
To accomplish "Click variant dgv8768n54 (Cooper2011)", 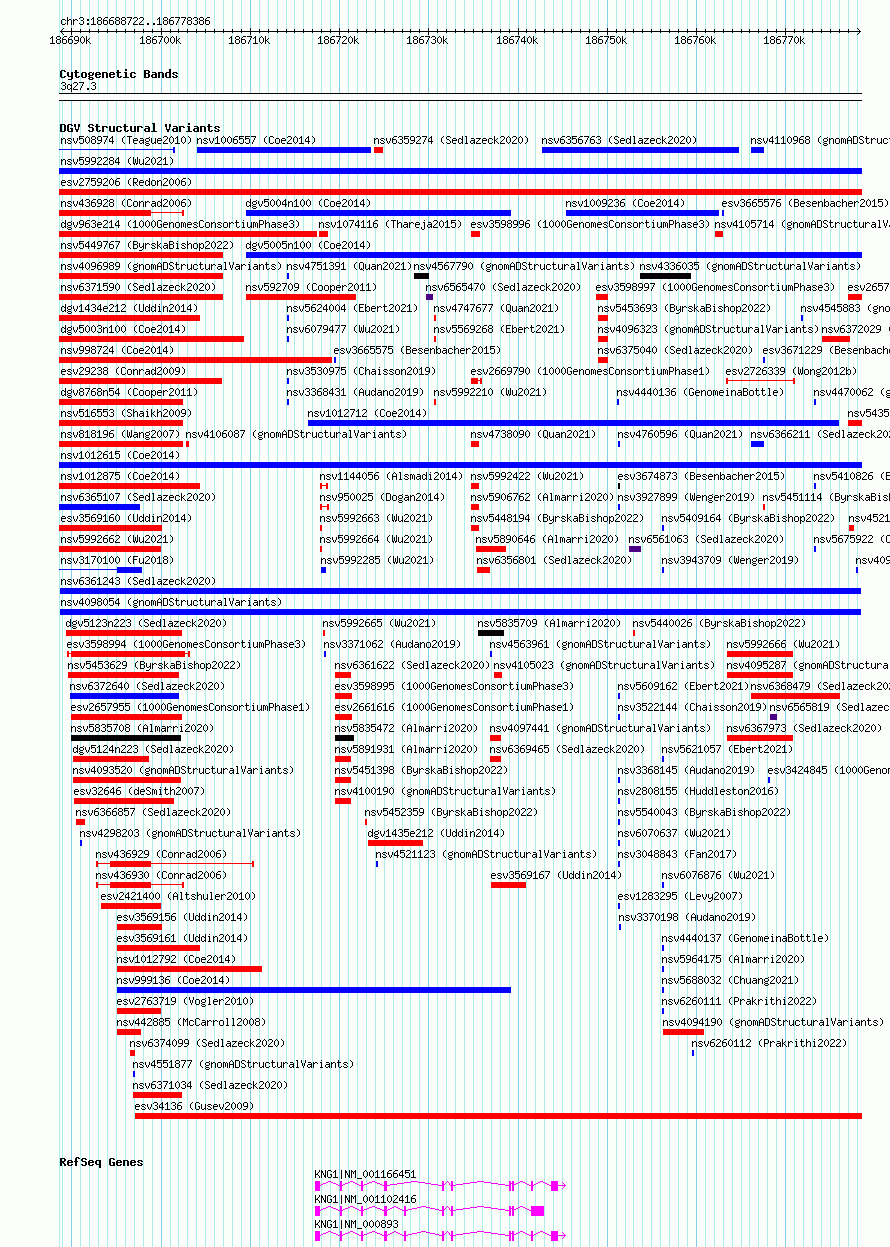I will (x=129, y=392).
